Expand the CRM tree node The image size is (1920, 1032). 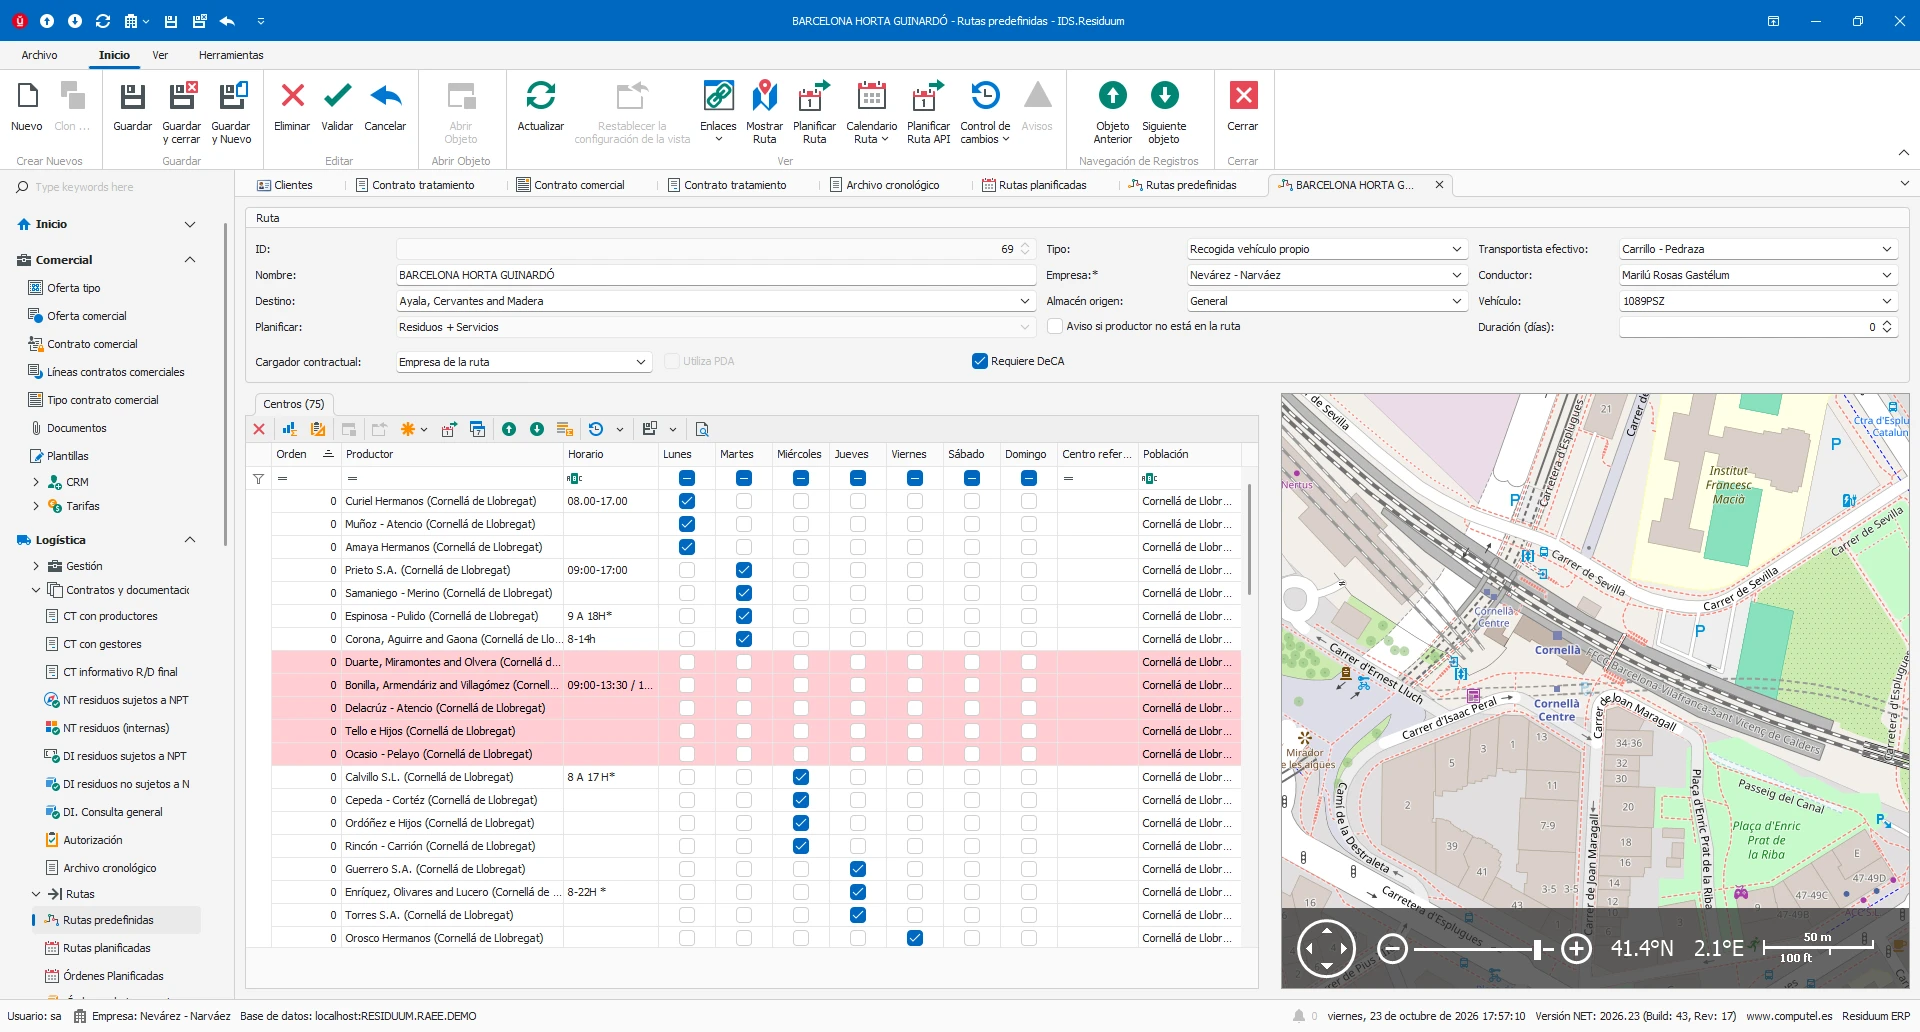tap(36, 482)
